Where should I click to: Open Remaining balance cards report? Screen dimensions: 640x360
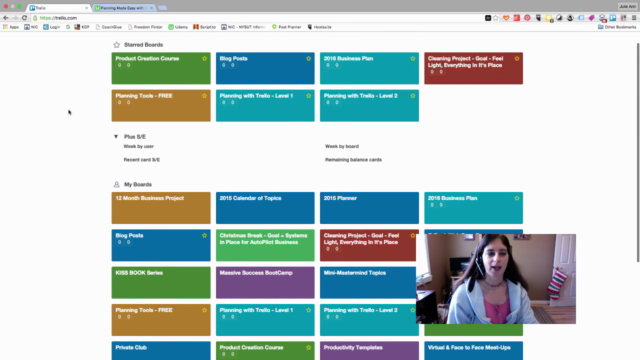pyautogui.click(x=353, y=160)
